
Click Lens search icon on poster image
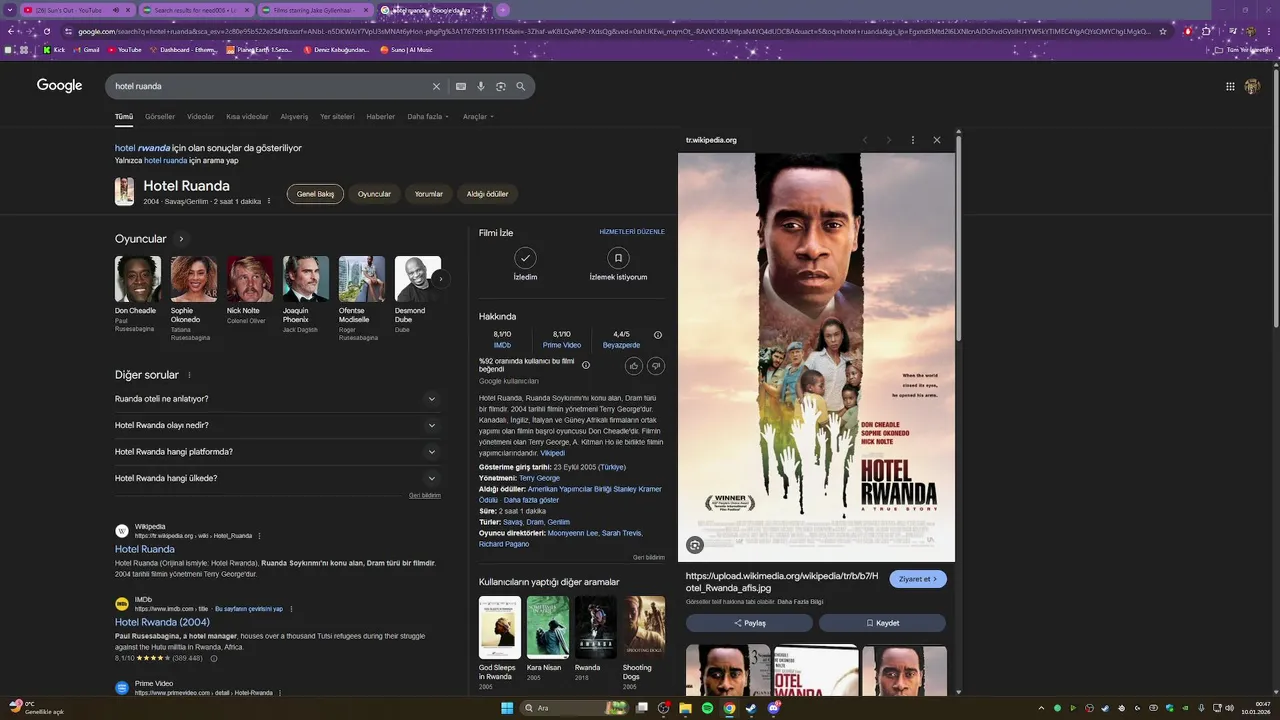pos(695,545)
